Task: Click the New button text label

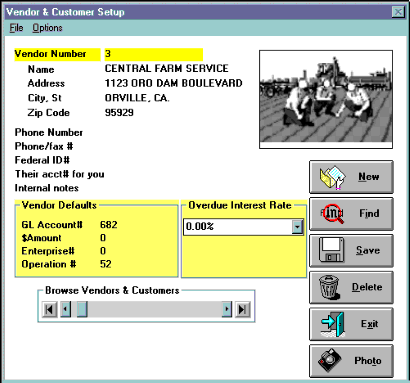Action: [x=369, y=177]
